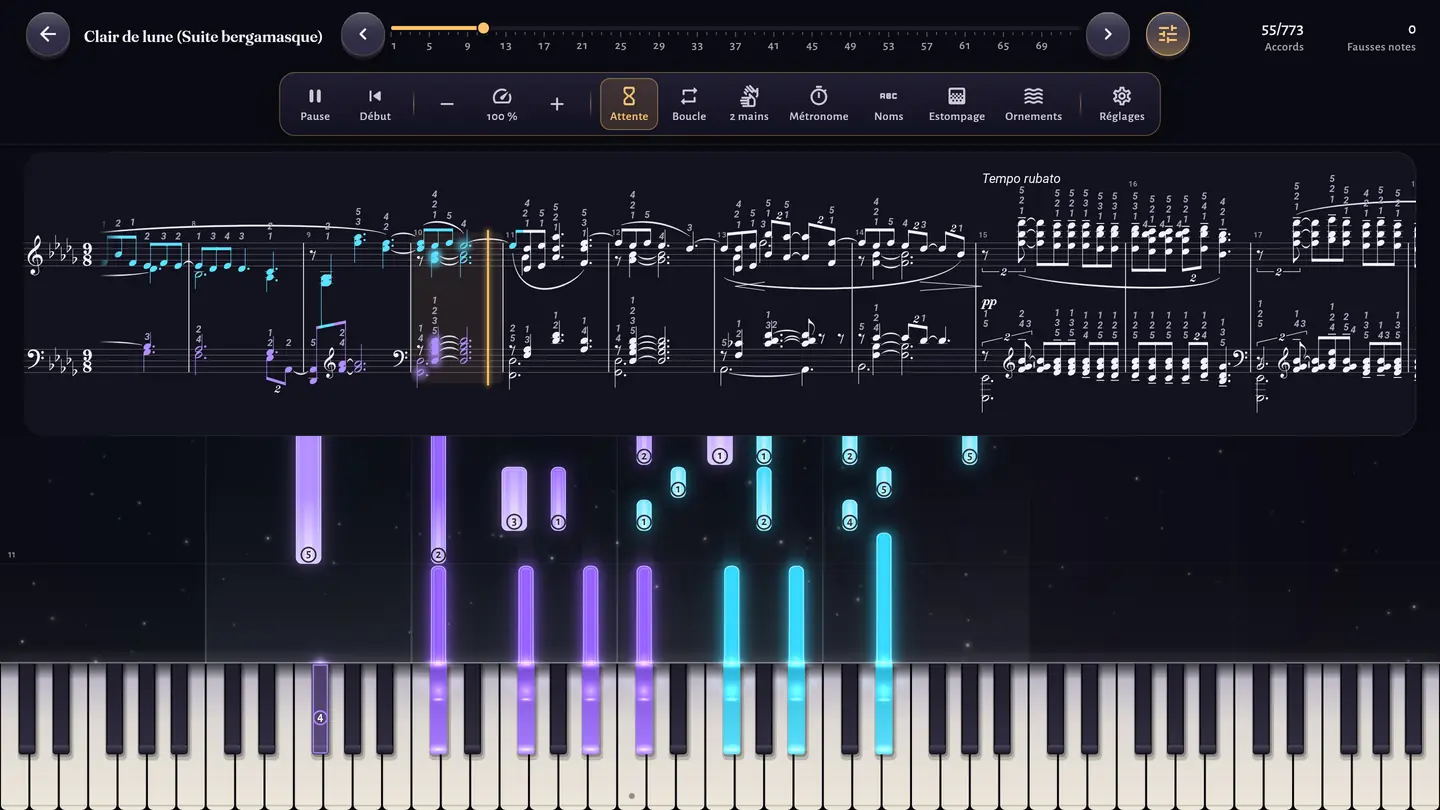This screenshot has width=1440, height=810.
Task: Increase tempo with the plus button
Action: 557,104
